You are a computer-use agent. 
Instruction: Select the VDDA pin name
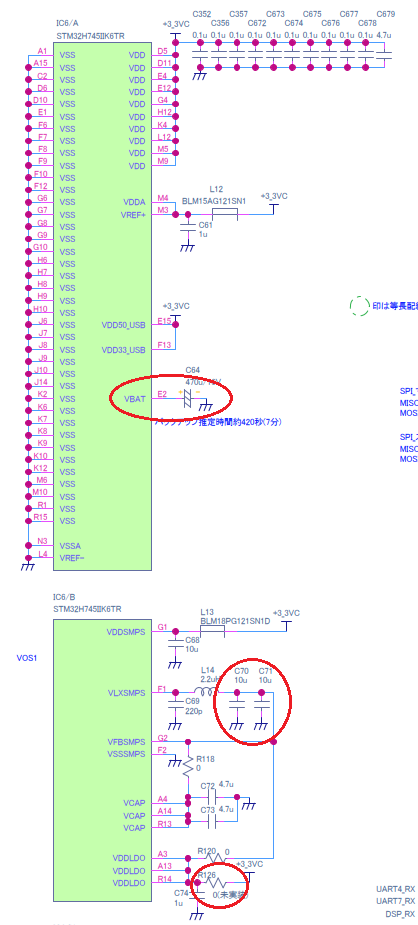[134, 202]
